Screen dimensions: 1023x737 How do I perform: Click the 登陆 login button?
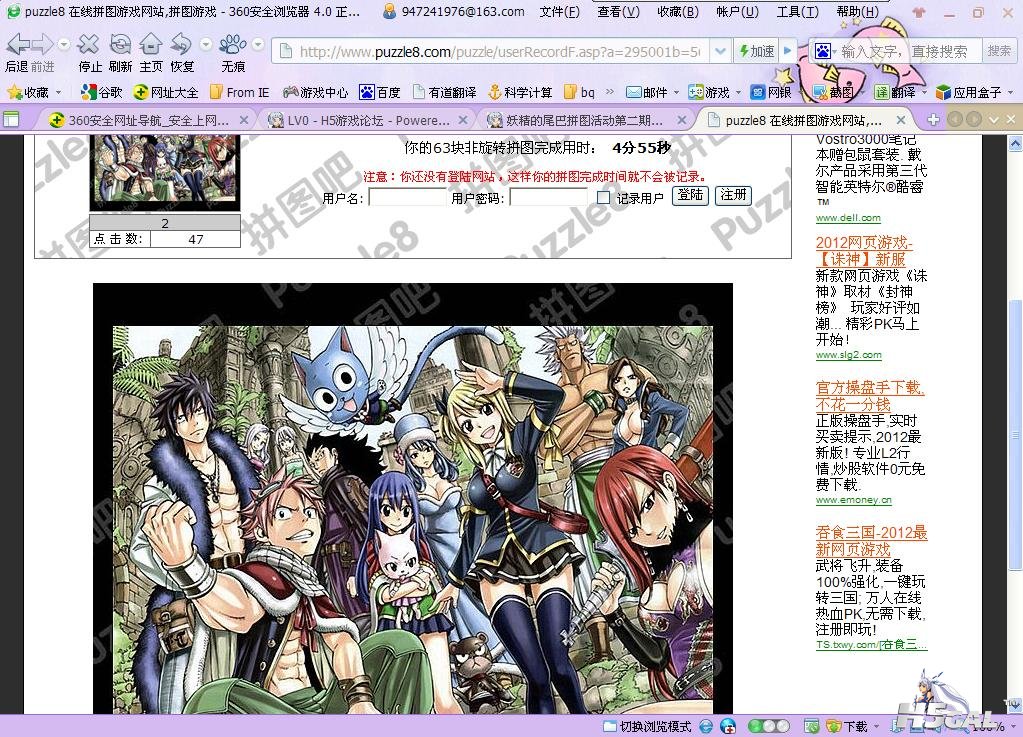tap(690, 195)
